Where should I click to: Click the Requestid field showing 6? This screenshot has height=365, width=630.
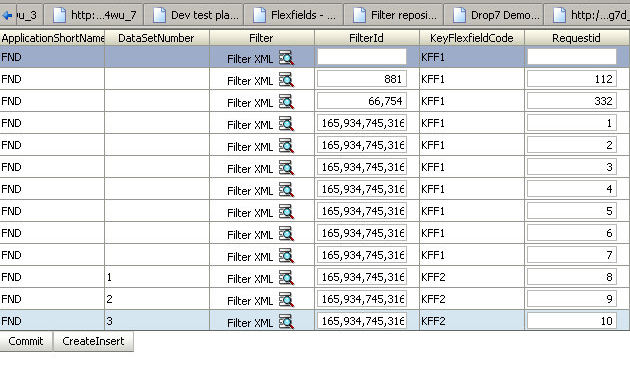tap(572, 233)
